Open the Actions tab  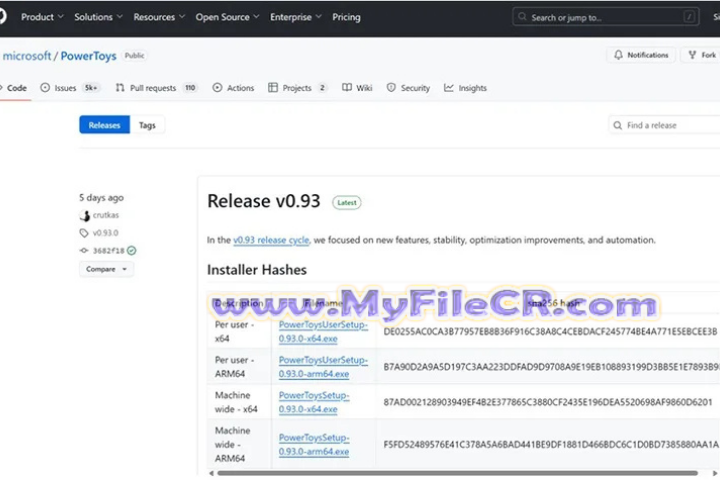click(233, 88)
